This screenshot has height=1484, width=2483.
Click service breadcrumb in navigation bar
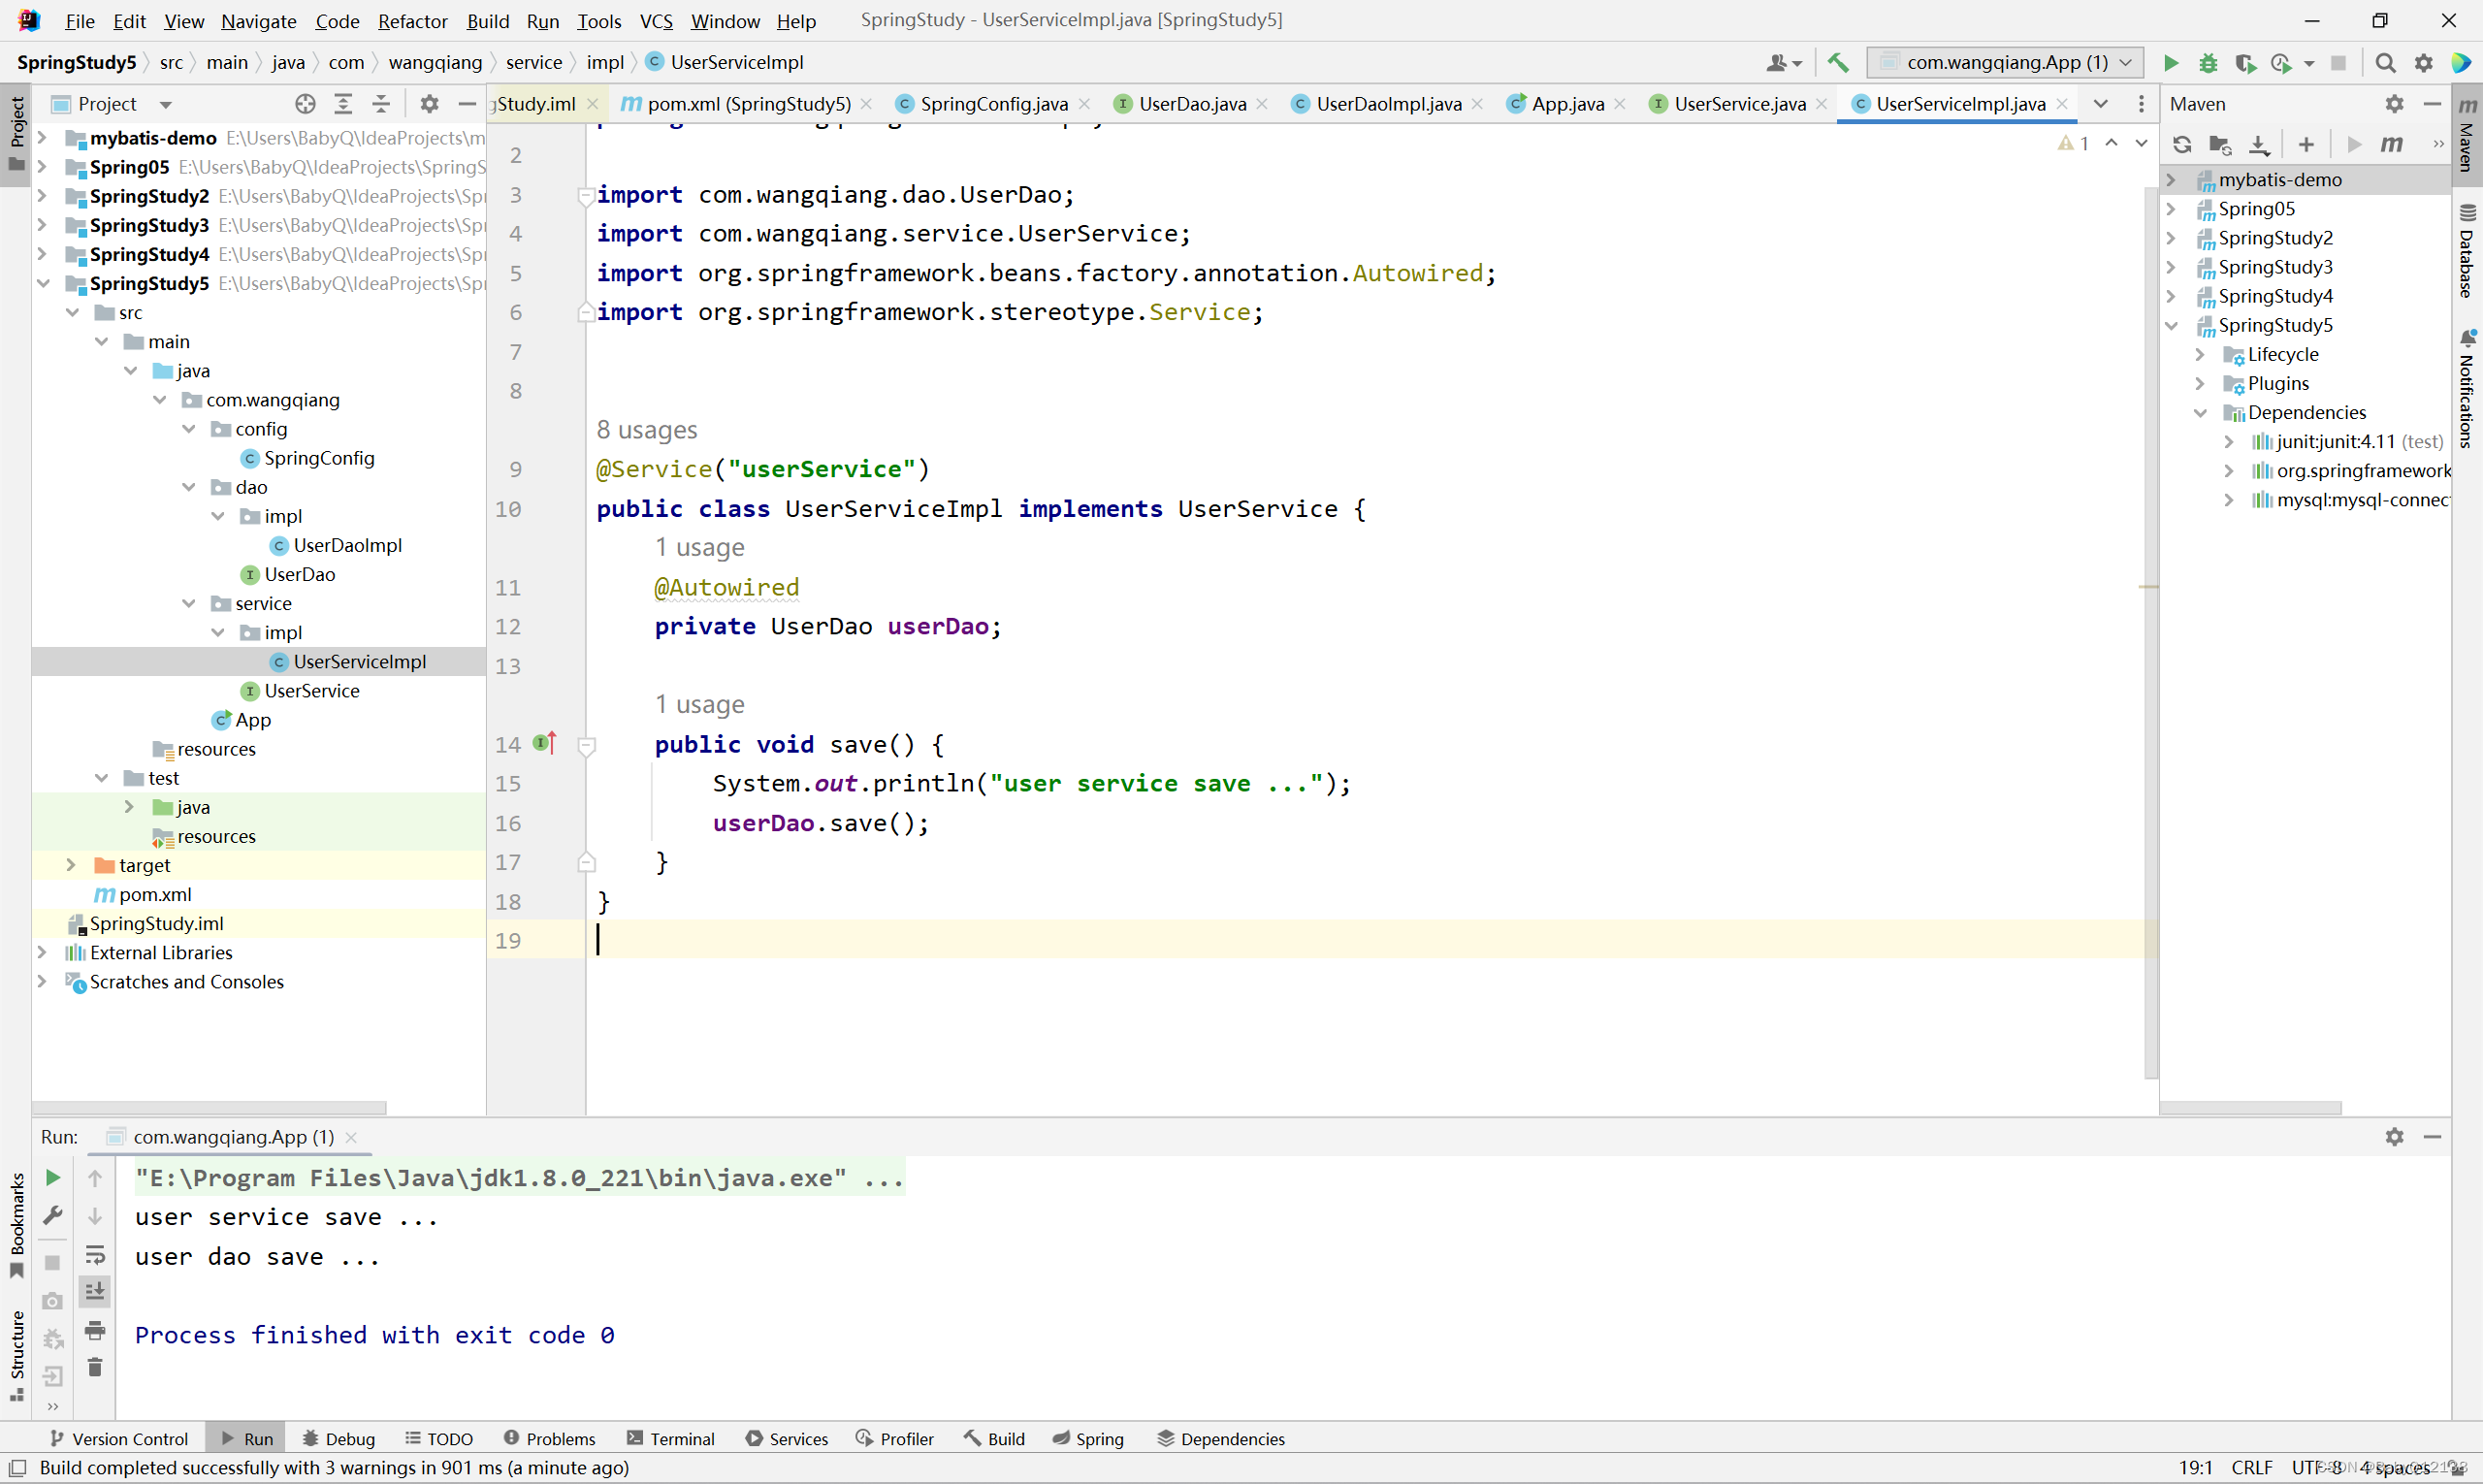[534, 63]
